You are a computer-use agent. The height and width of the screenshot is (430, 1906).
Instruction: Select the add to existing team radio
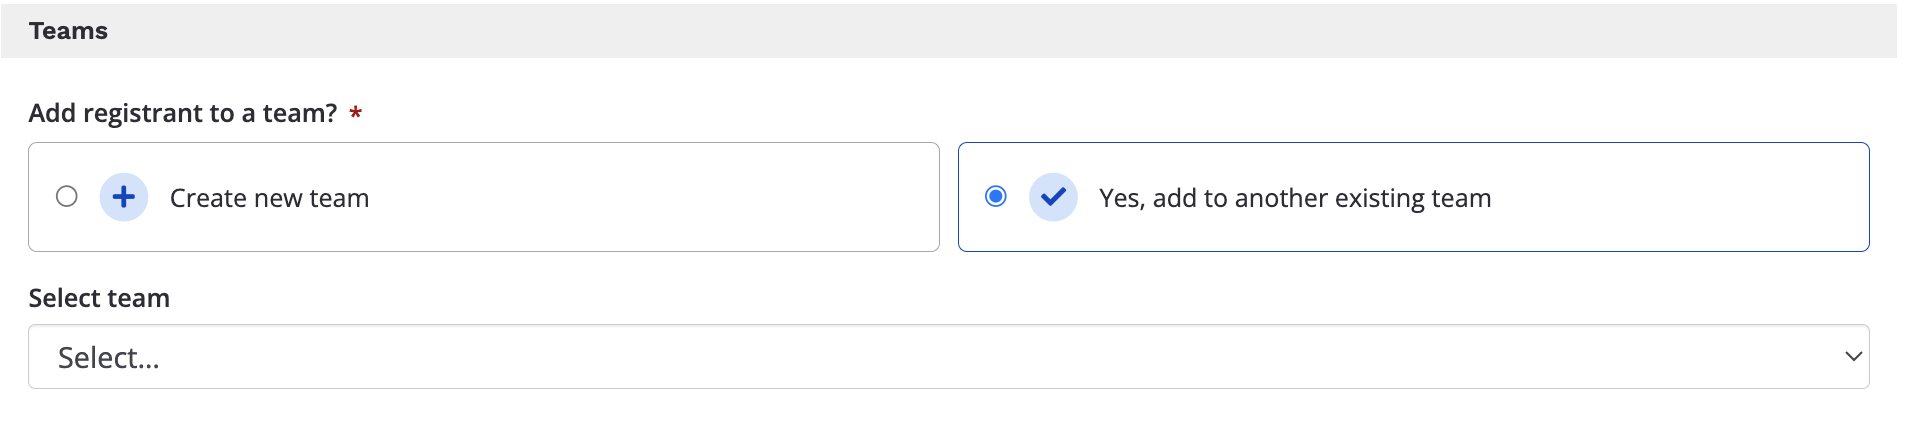pos(996,196)
